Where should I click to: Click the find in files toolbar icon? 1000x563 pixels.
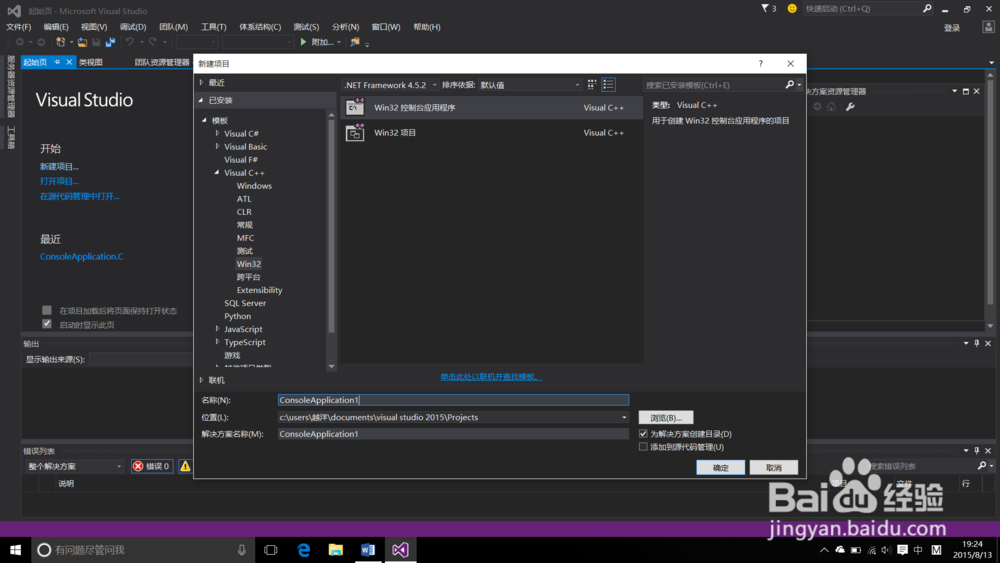[x=355, y=42]
